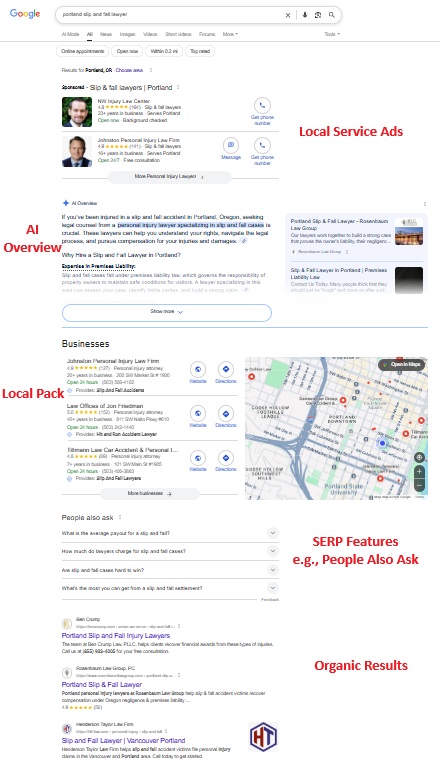
Task: Apply Top rated filter chip
Action: tap(200, 51)
